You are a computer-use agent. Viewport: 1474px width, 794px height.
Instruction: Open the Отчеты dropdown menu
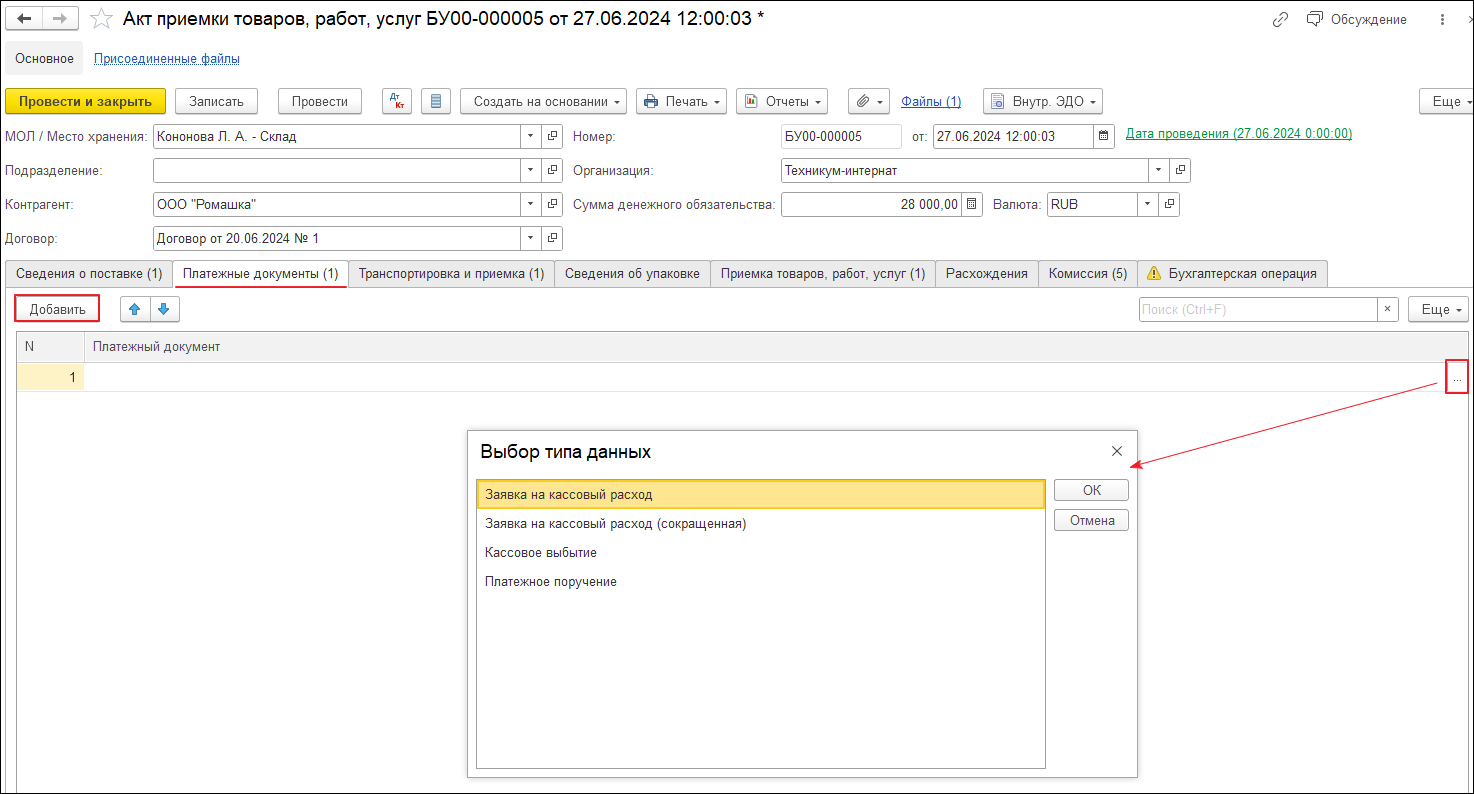point(782,101)
